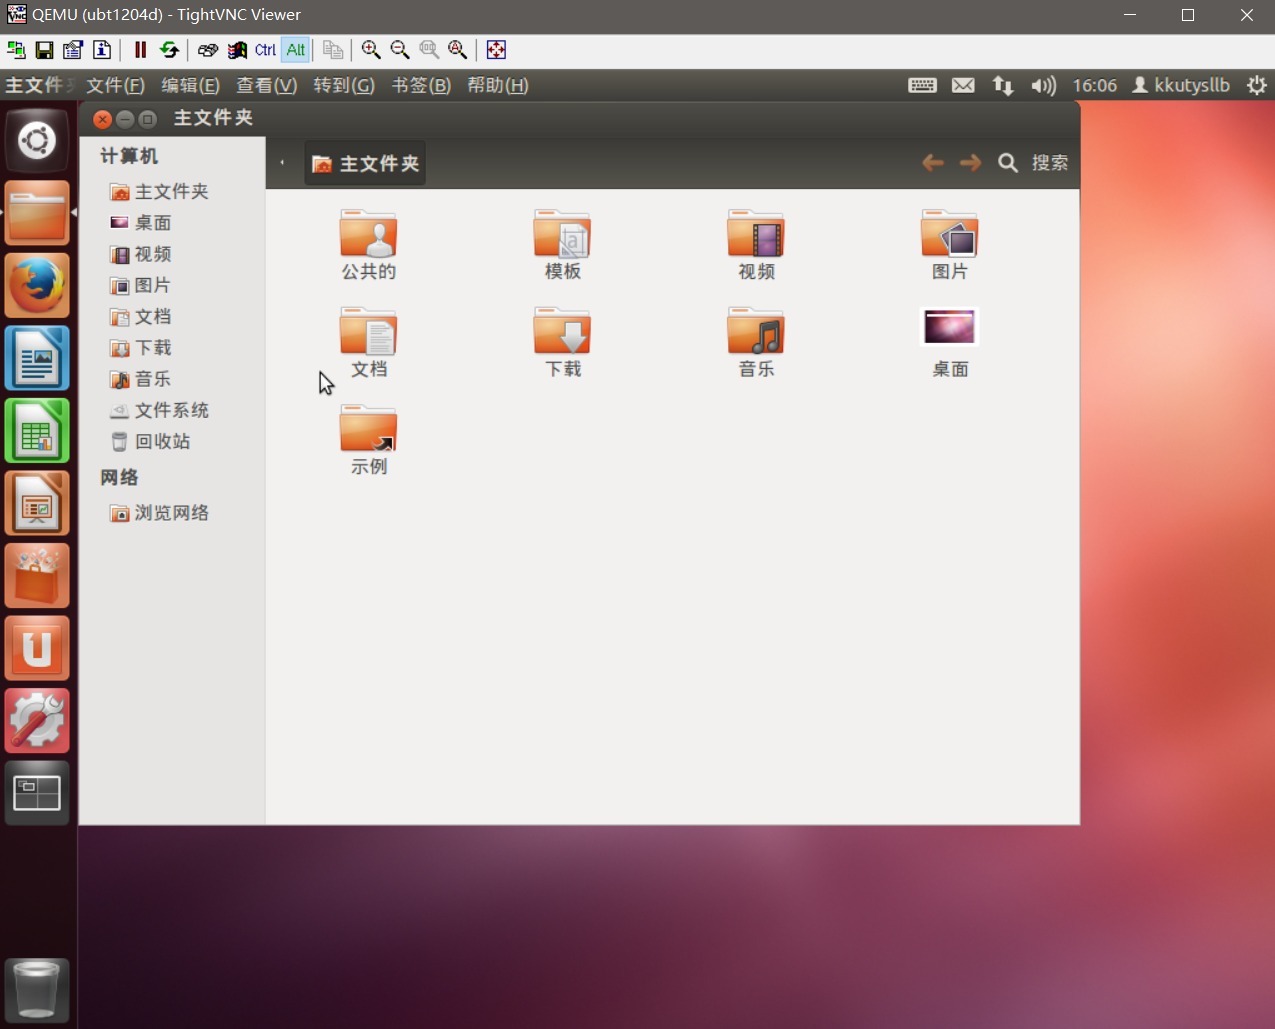Image resolution: width=1275 pixels, height=1029 pixels.
Task: Open System Settings wrench-gear icon in launcher
Action: [x=37, y=721]
